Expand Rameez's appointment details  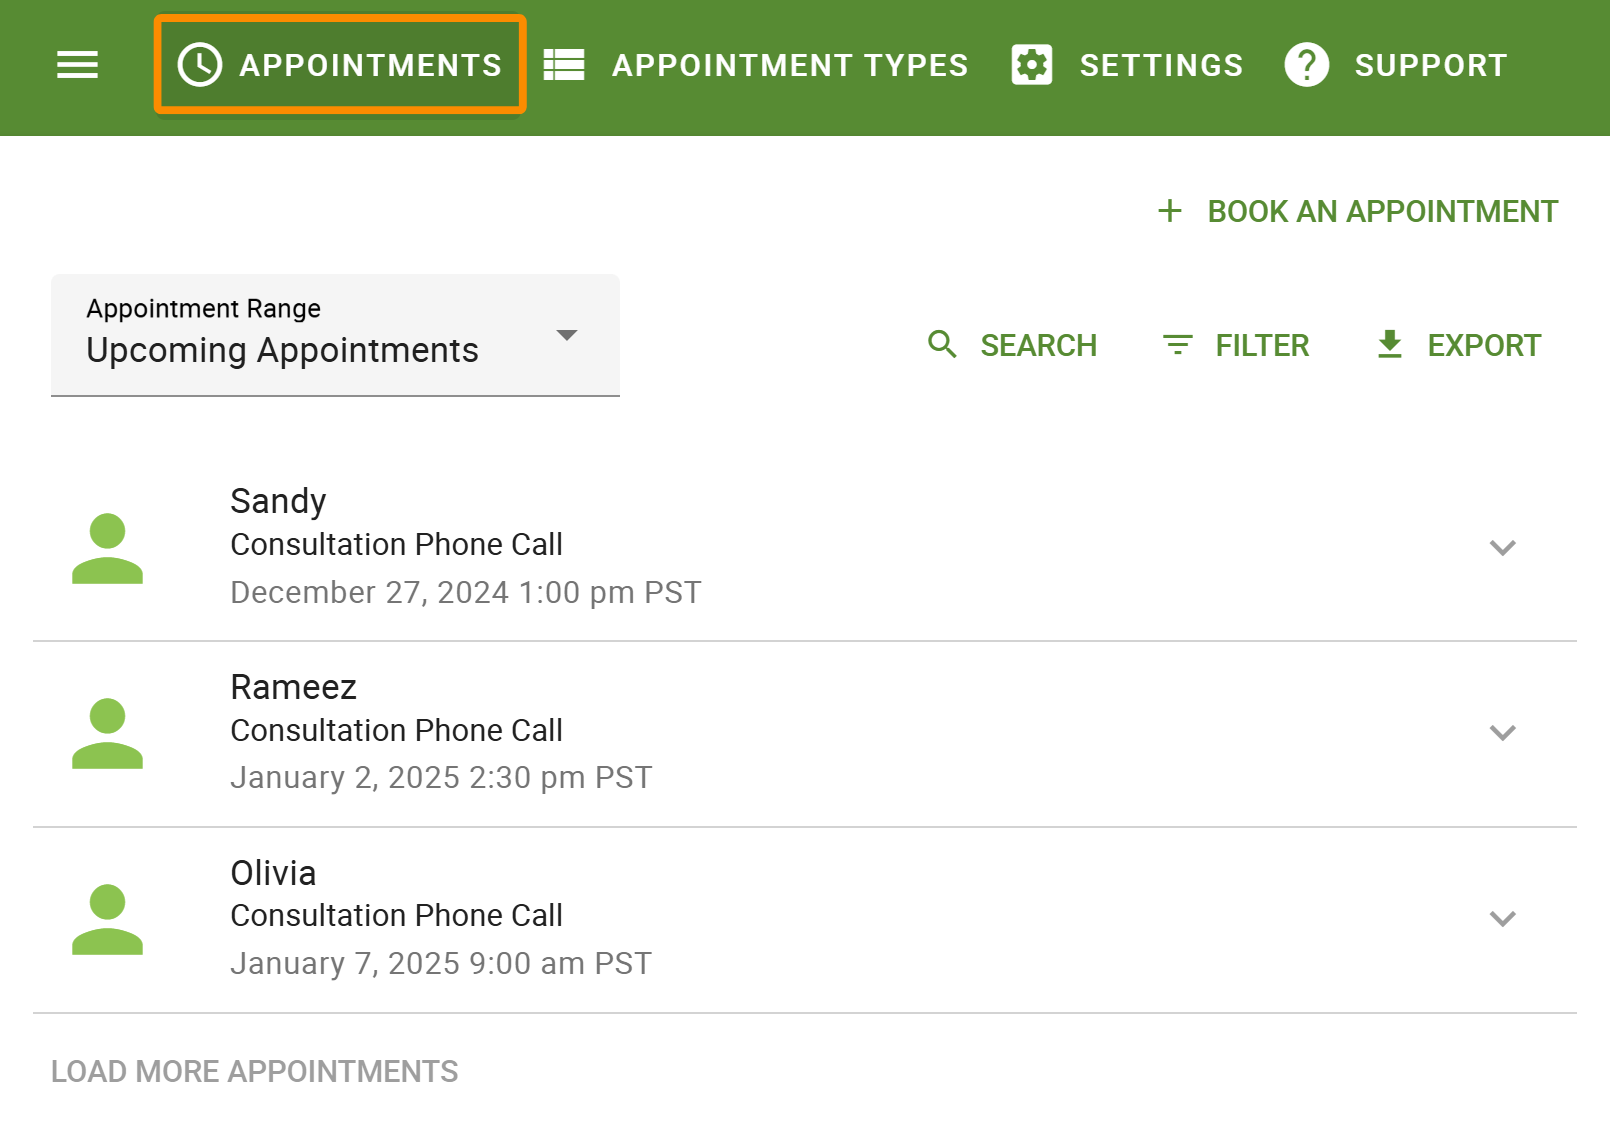tap(1502, 733)
